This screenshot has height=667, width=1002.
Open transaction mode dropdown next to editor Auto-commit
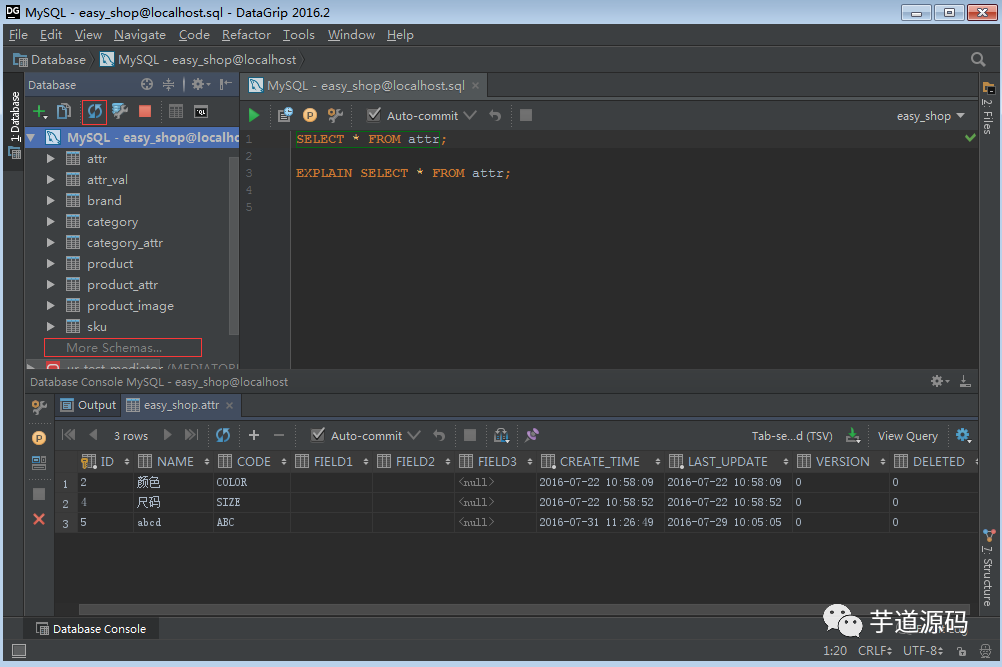(x=470, y=115)
